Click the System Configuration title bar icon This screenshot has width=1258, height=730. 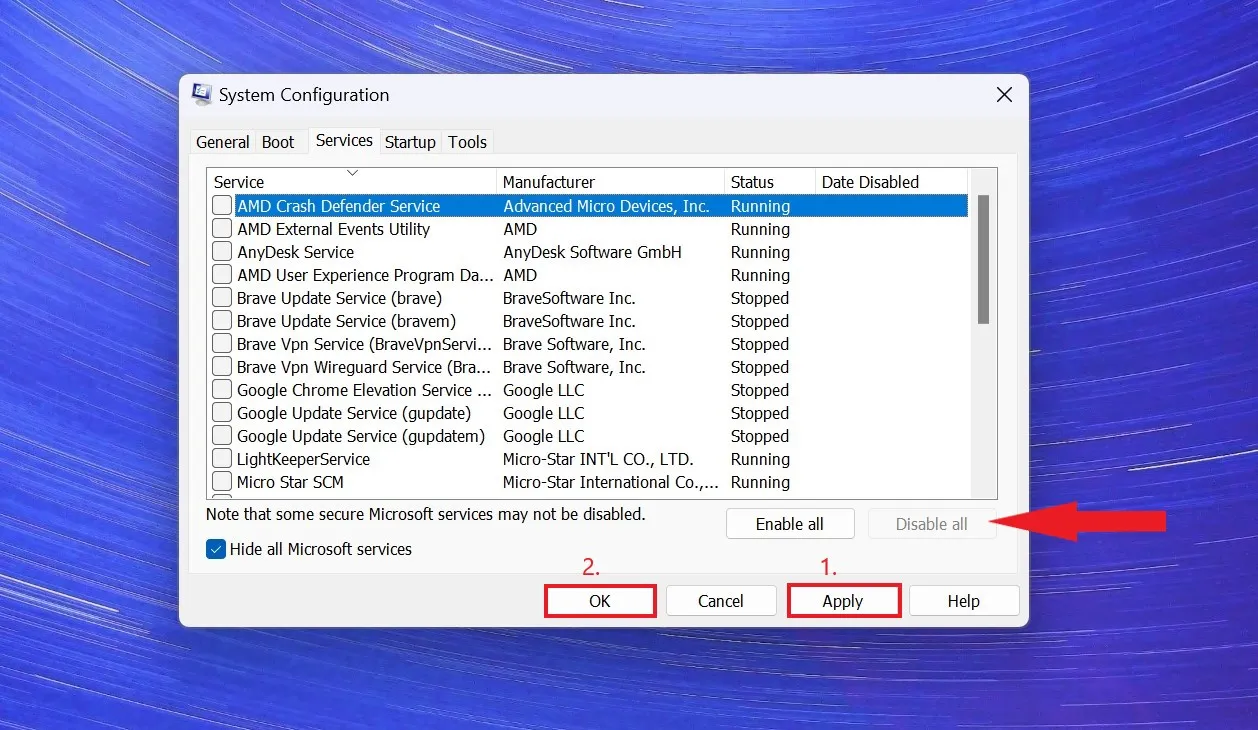tap(202, 95)
